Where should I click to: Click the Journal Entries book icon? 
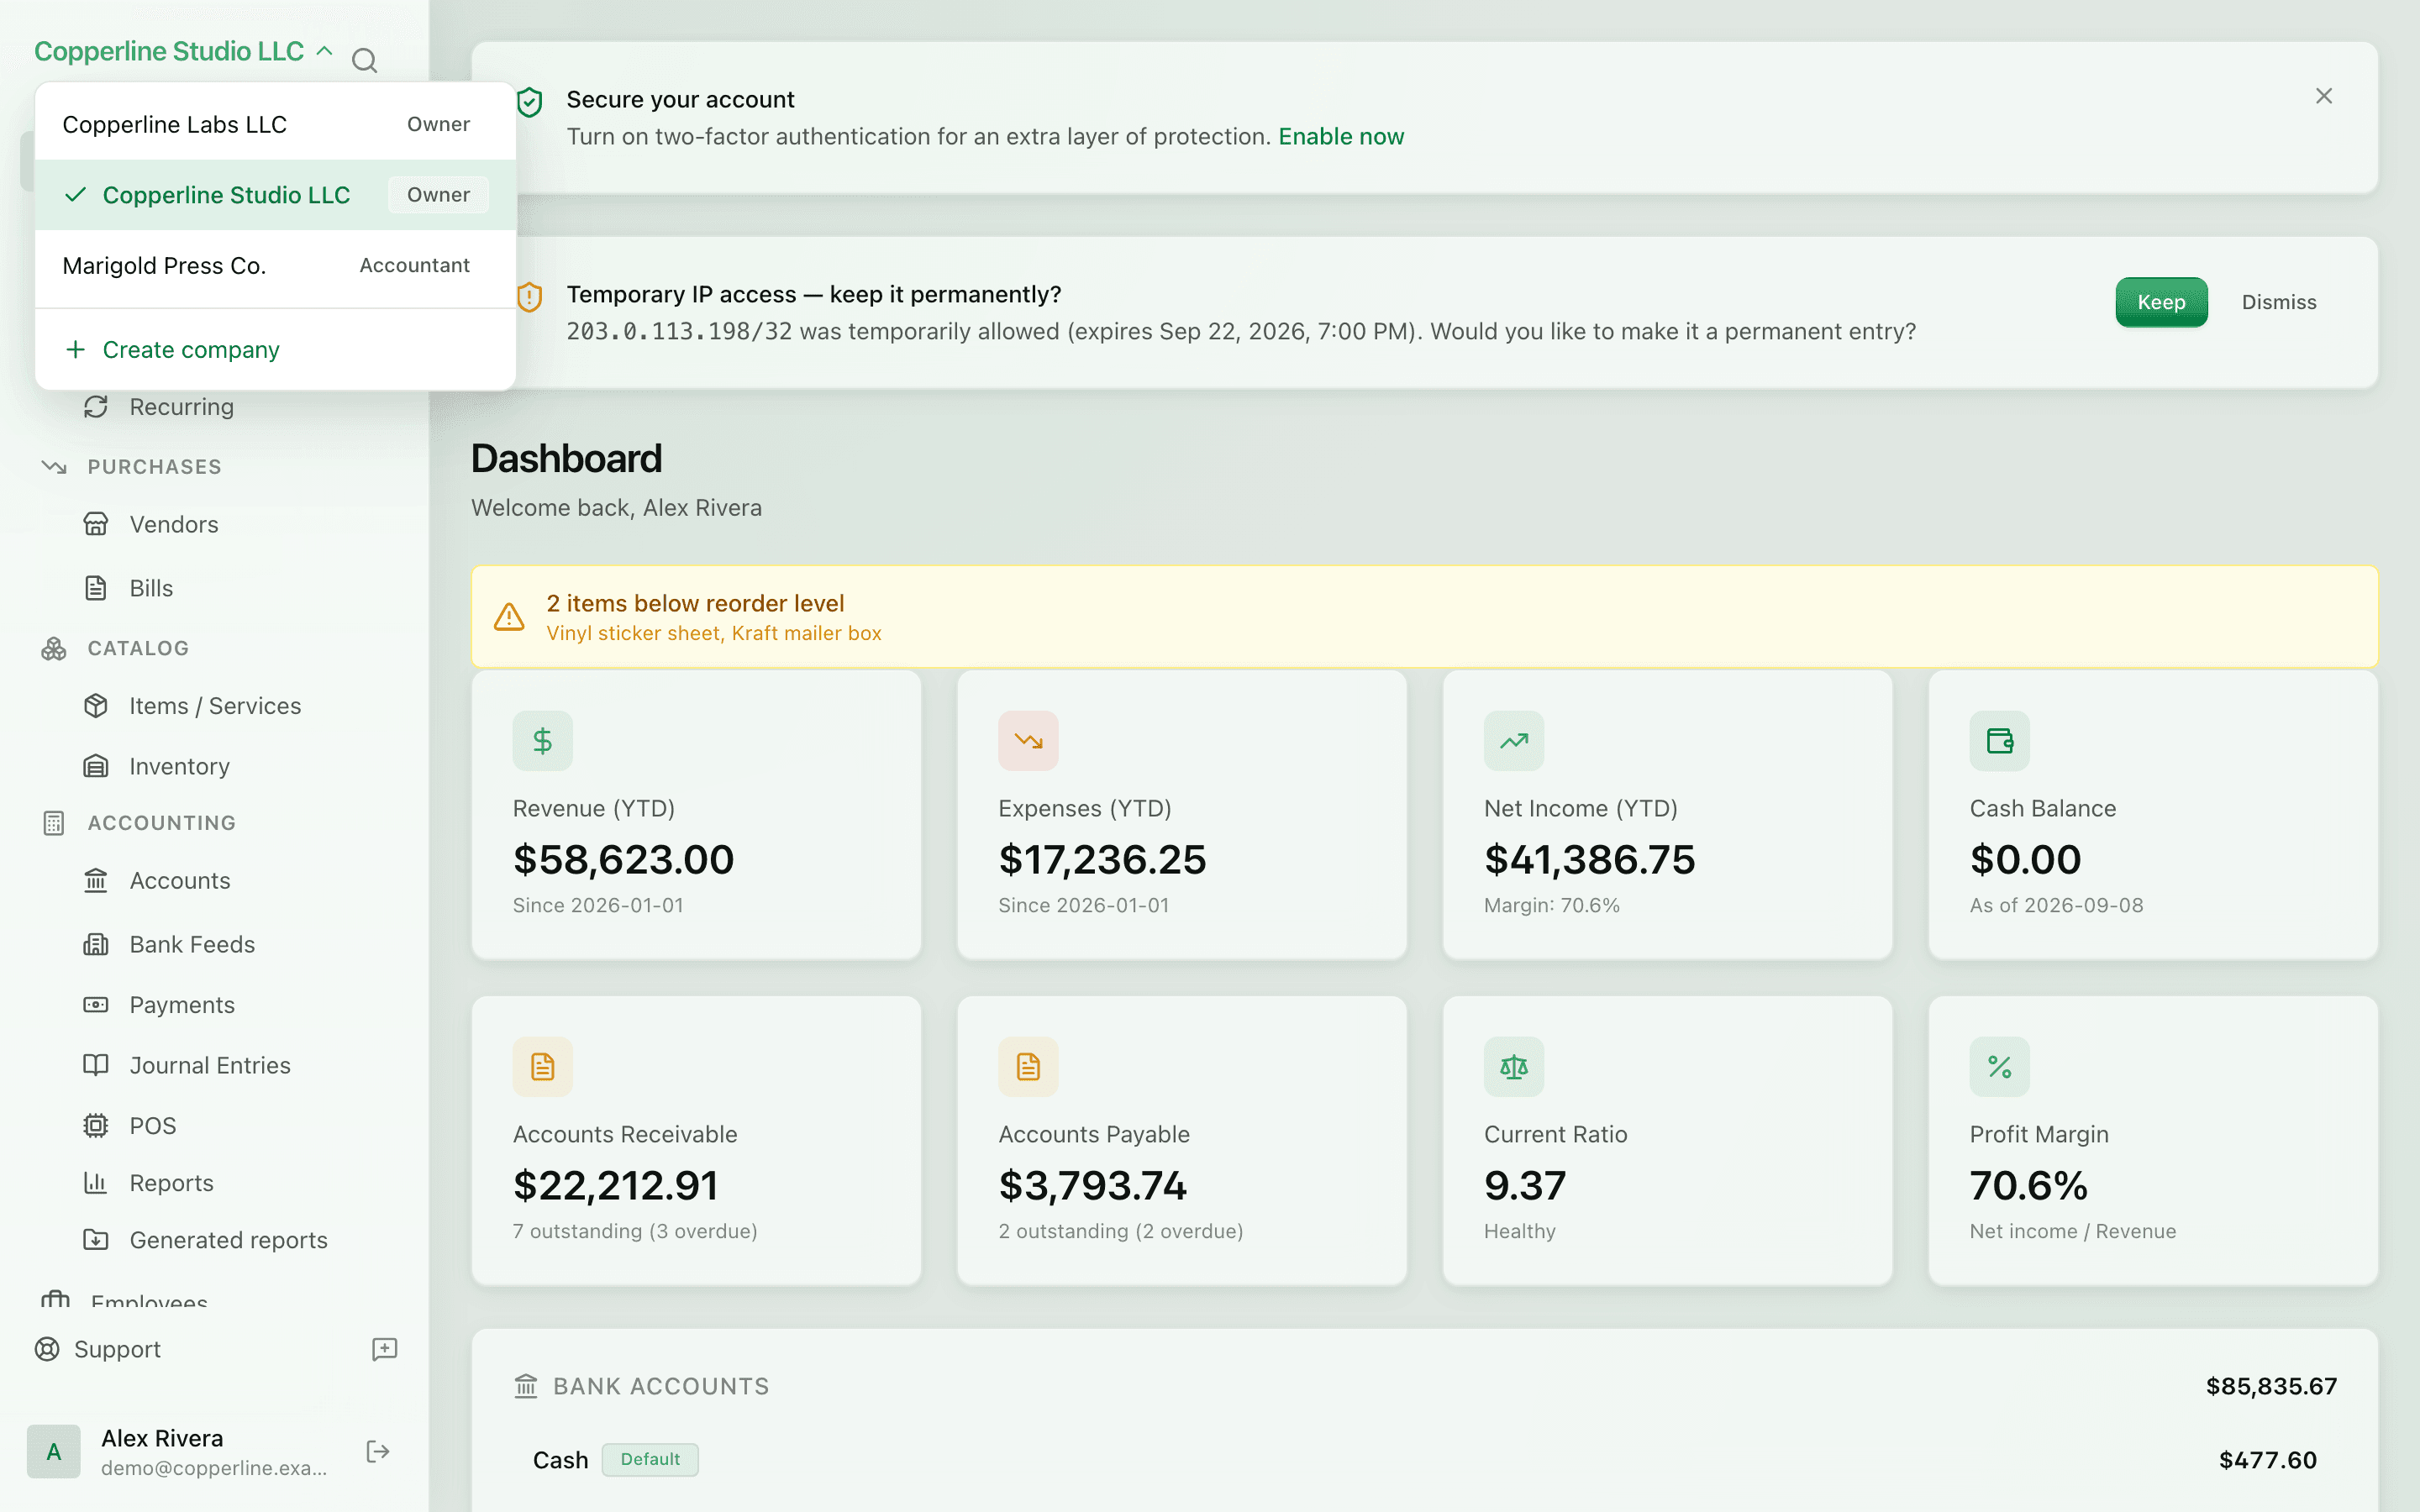pos(96,1065)
